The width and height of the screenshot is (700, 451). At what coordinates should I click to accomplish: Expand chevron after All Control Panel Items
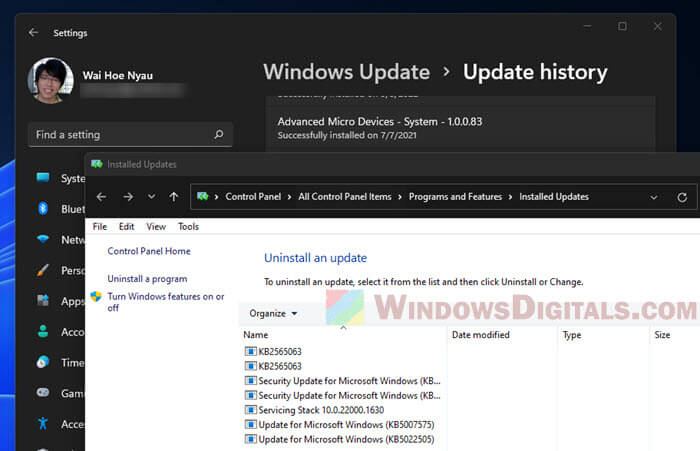[400, 197]
